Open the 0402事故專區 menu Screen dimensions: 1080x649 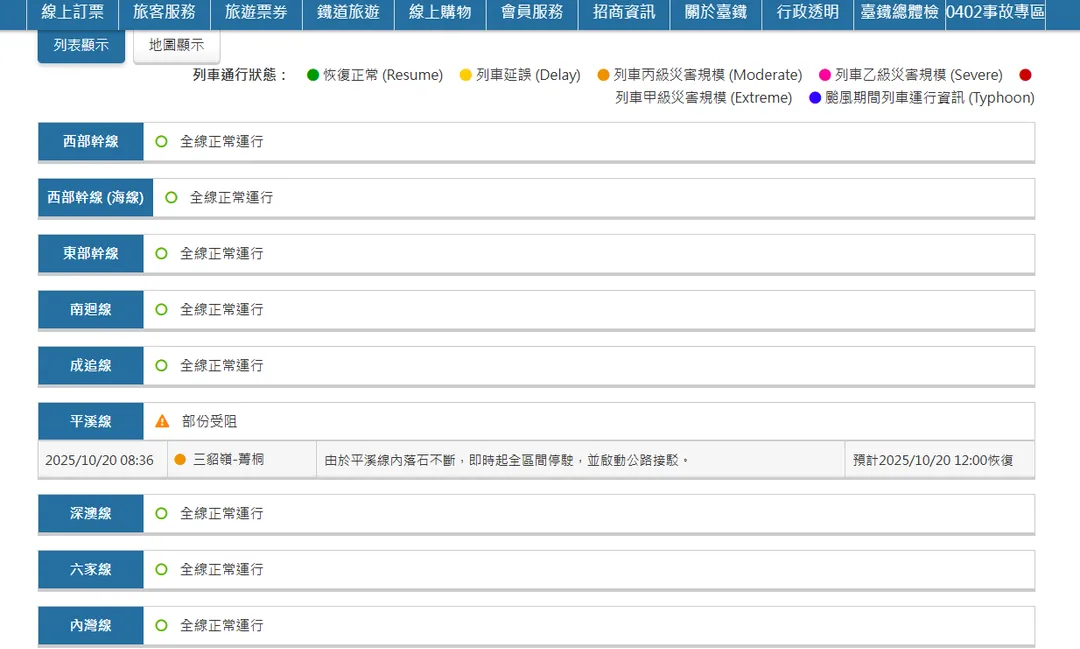(x=995, y=12)
